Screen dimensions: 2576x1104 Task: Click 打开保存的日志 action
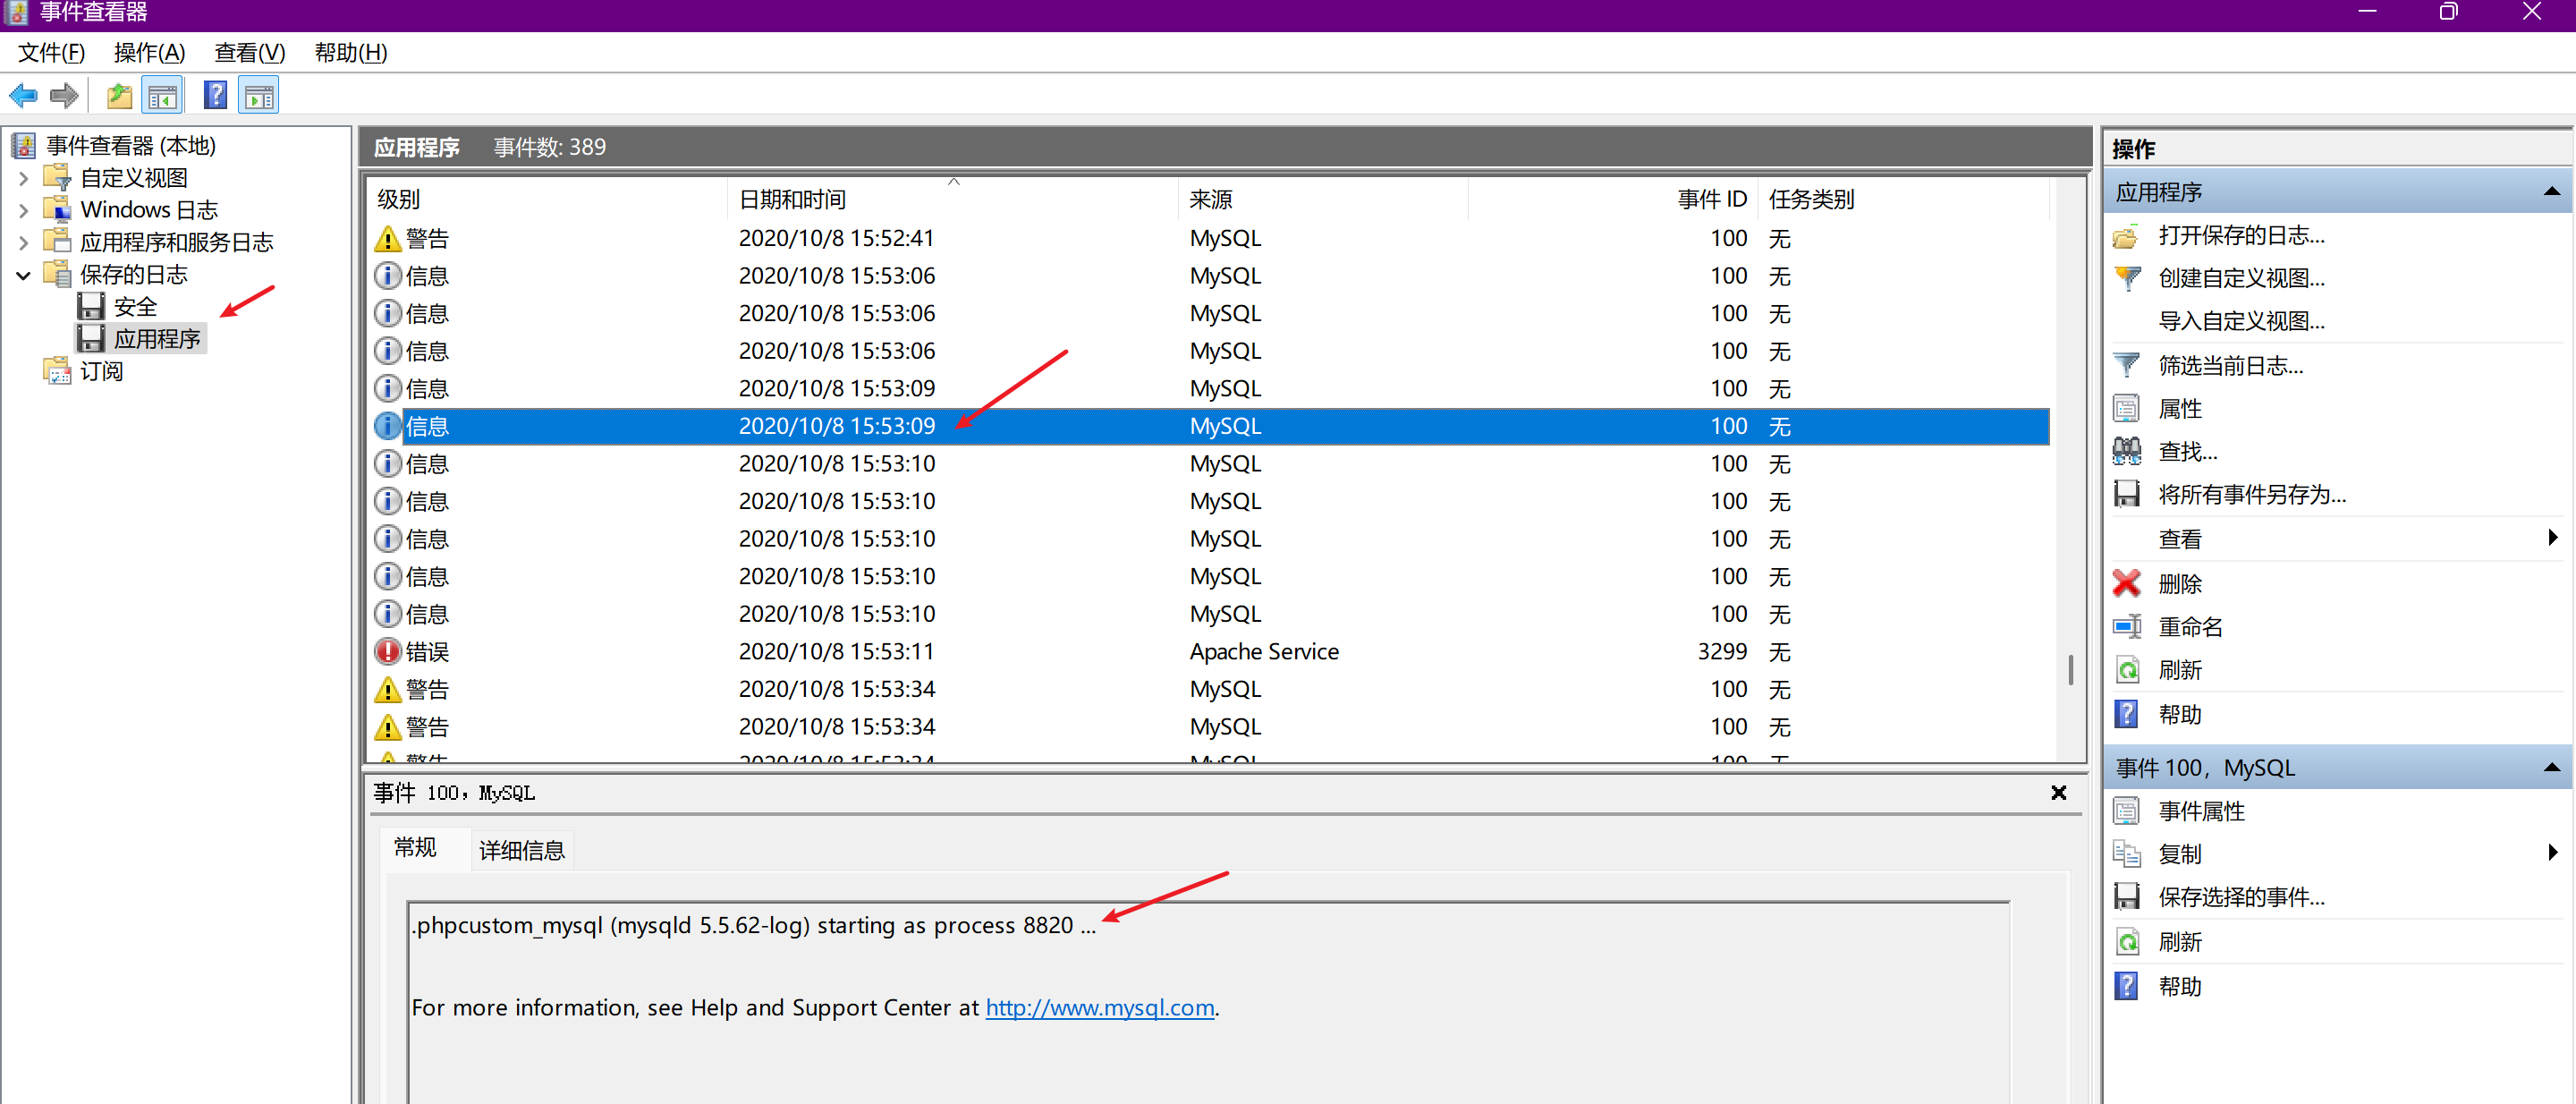click(2240, 235)
